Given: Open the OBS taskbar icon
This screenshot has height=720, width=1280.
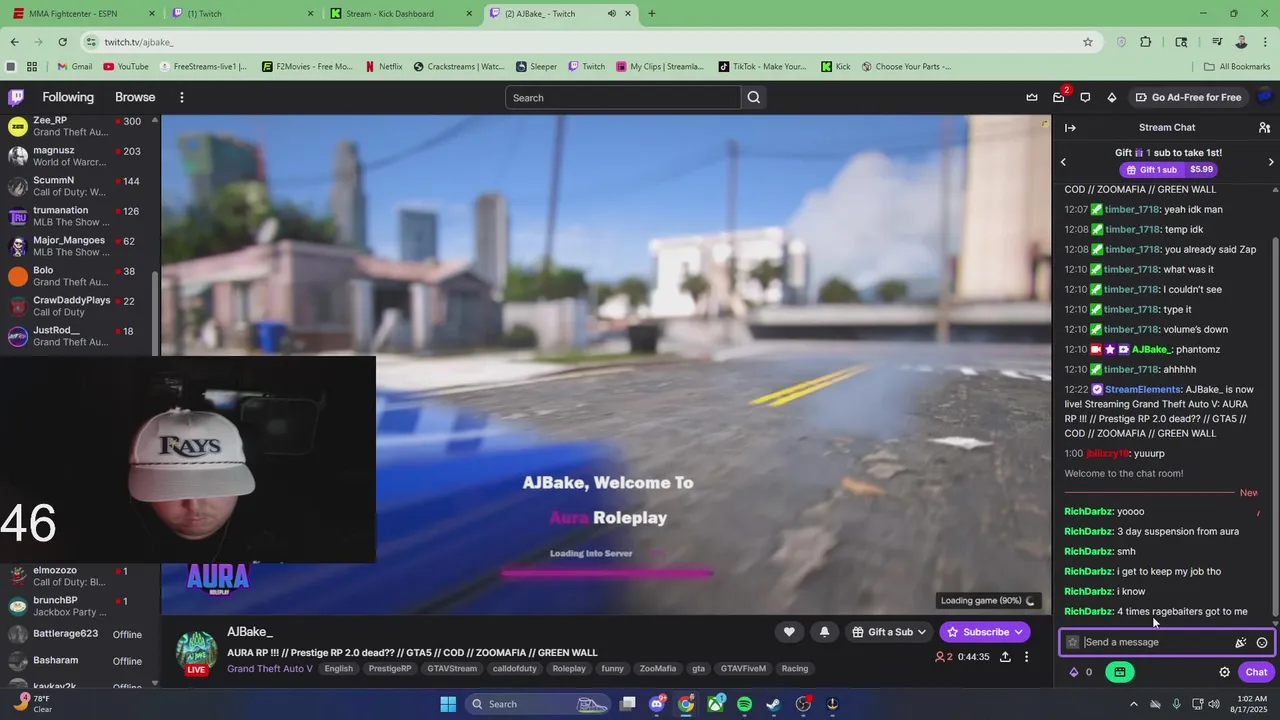Looking at the screenshot, I should click(x=803, y=704).
